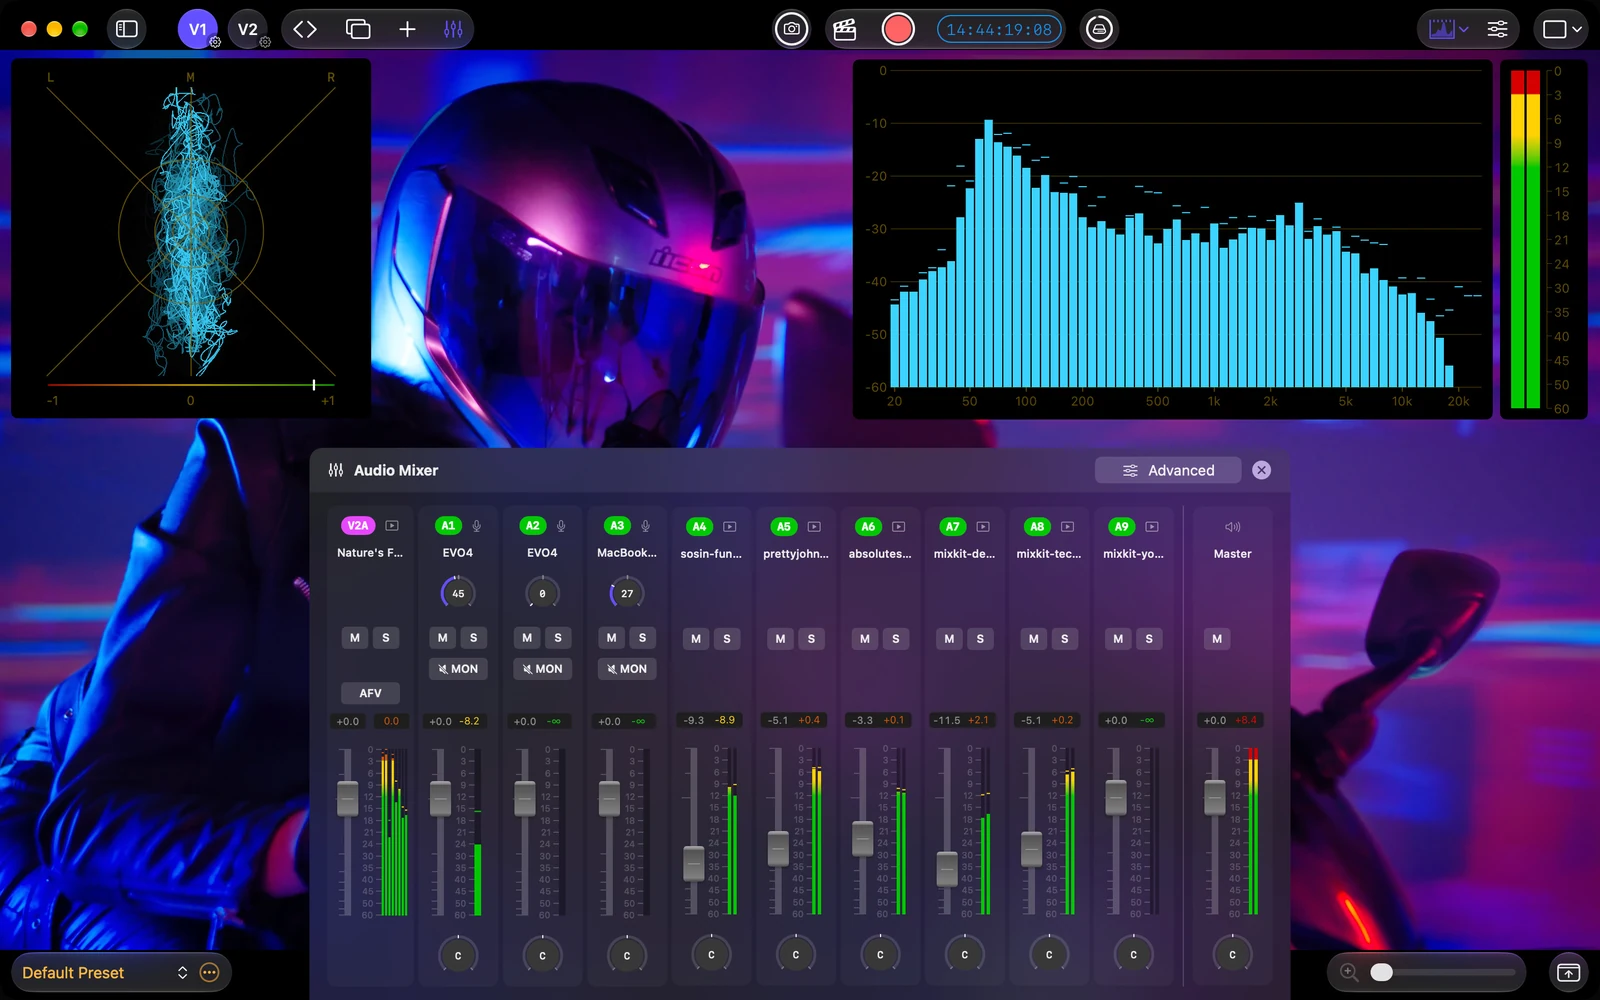
Task: Close the Audio Mixer panel
Action: (1262, 470)
